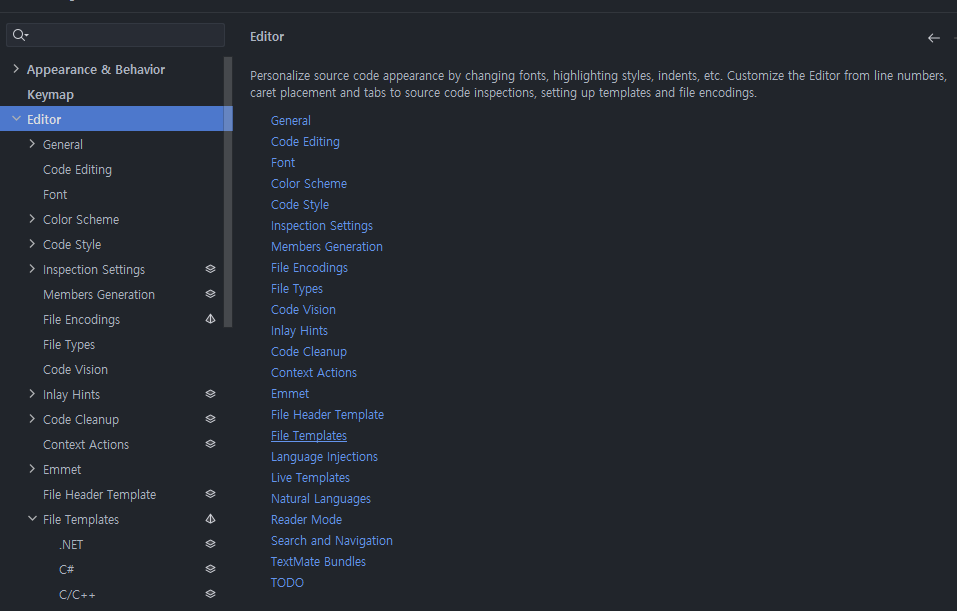This screenshot has height=611, width=957.
Task: Open the Natural Languages link
Action: click(x=320, y=499)
